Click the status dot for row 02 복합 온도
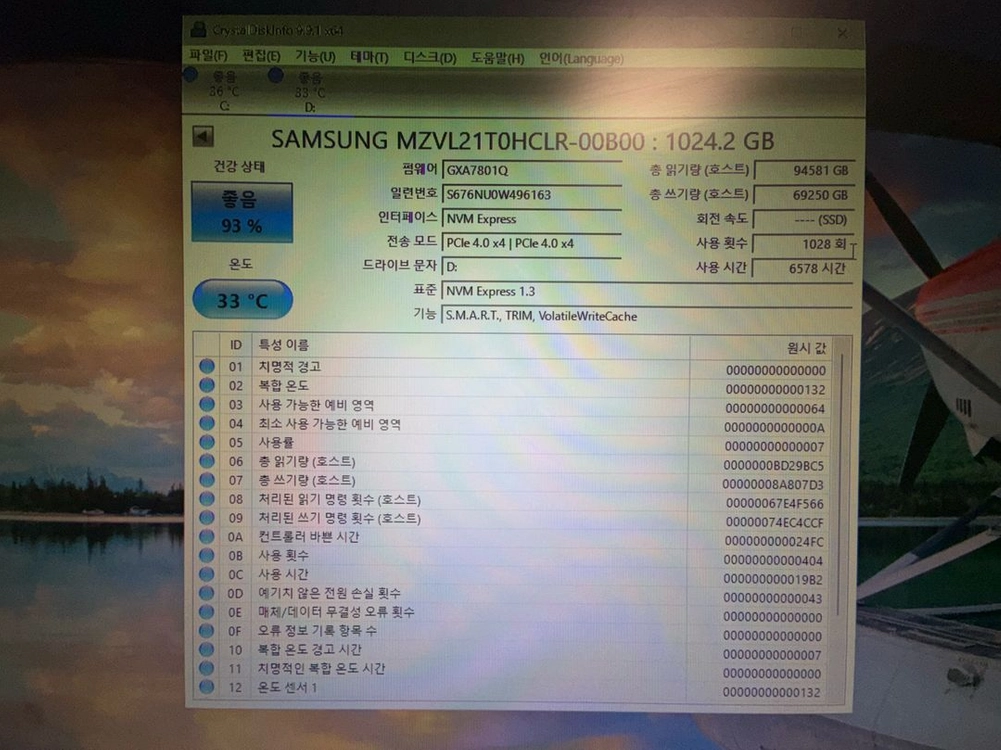The width and height of the screenshot is (1001, 750). [207, 385]
